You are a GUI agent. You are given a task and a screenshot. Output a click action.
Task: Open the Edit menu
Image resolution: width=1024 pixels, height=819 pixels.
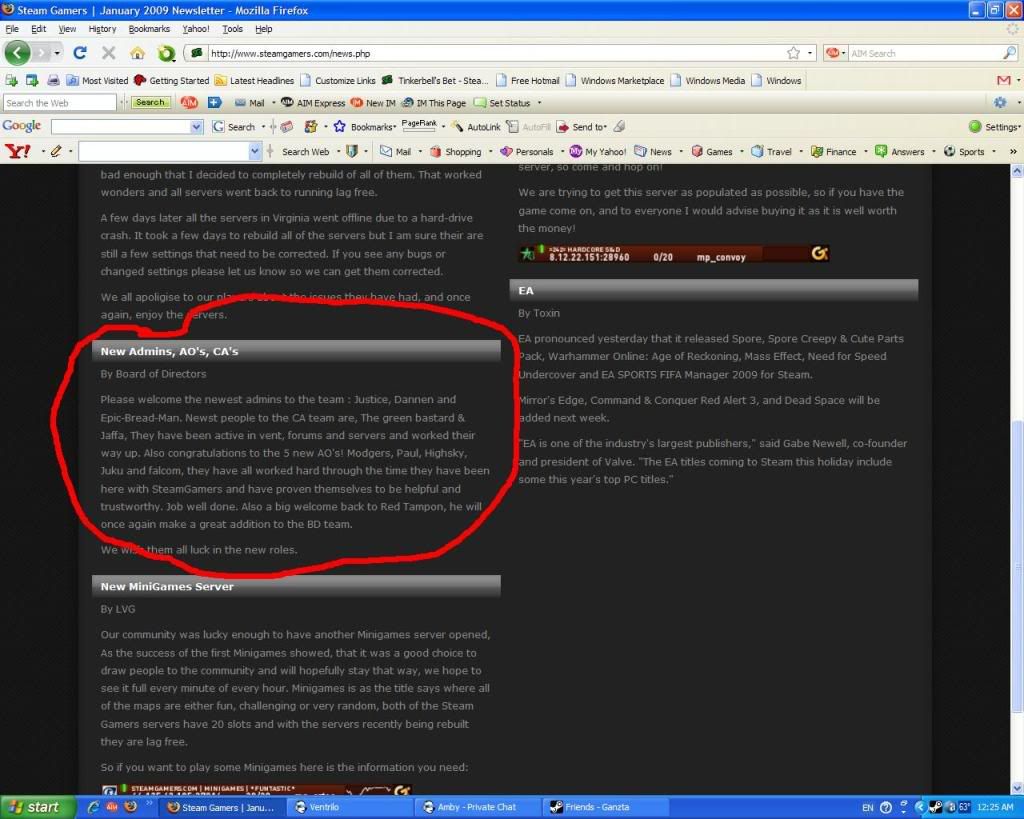click(39, 29)
